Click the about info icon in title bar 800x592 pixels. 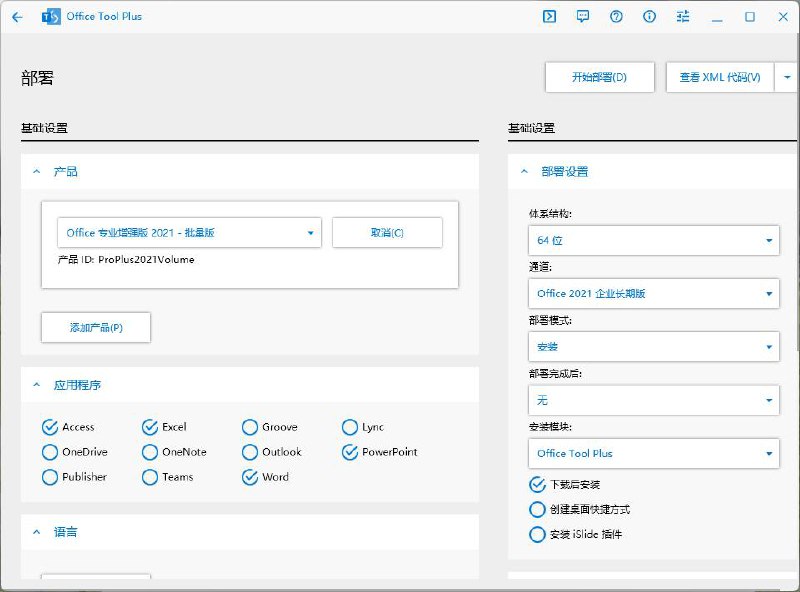point(650,16)
